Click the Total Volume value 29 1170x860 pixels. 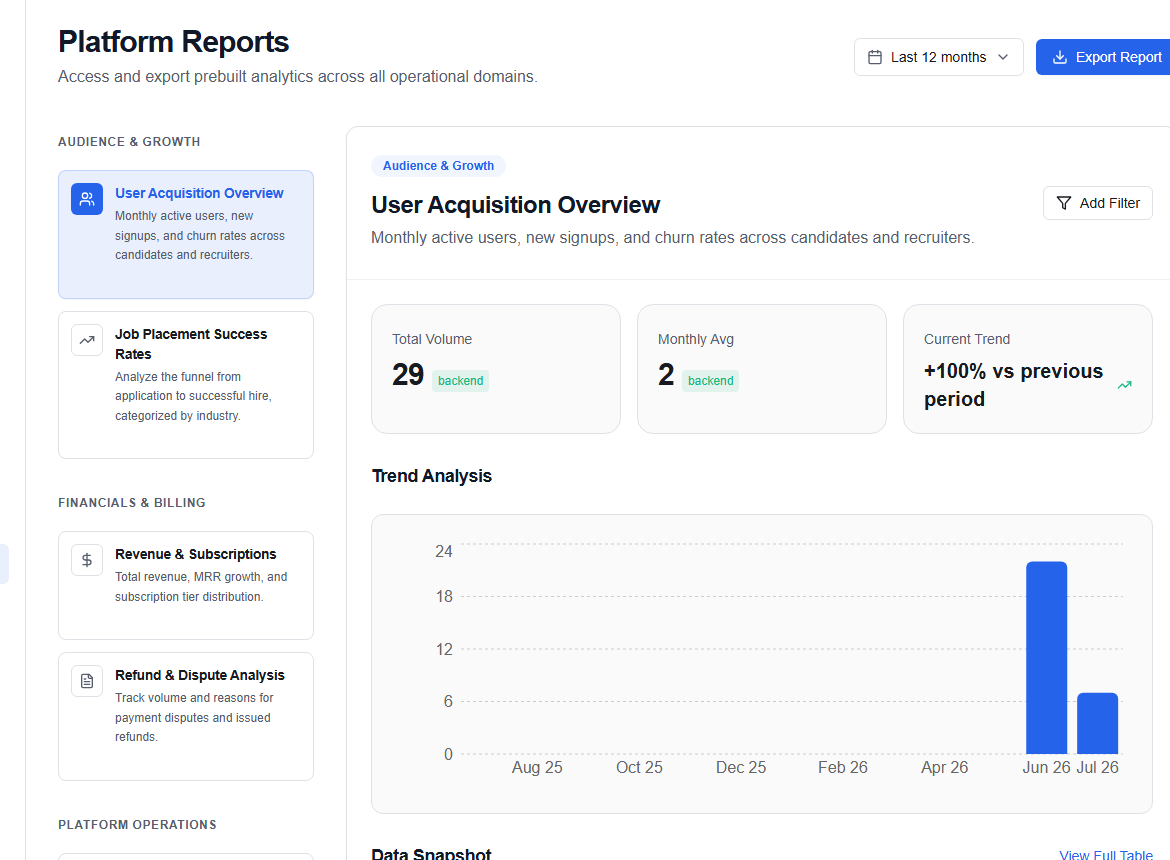tap(408, 374)
